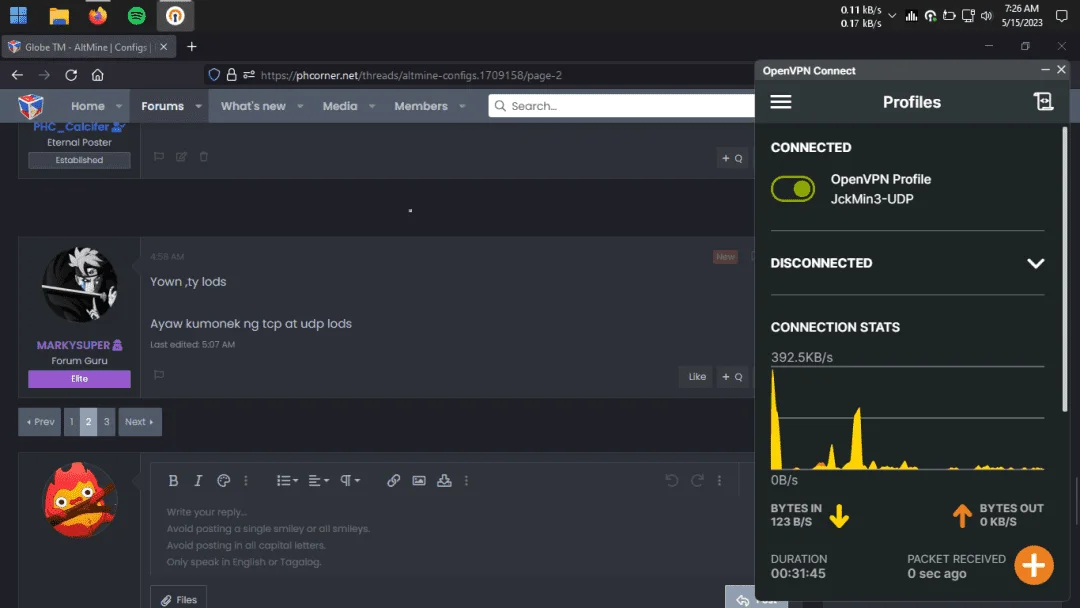Open the third insert icon beside image
The height and width of the screenshot is (608, 1080).
click(x=444, y=481)
